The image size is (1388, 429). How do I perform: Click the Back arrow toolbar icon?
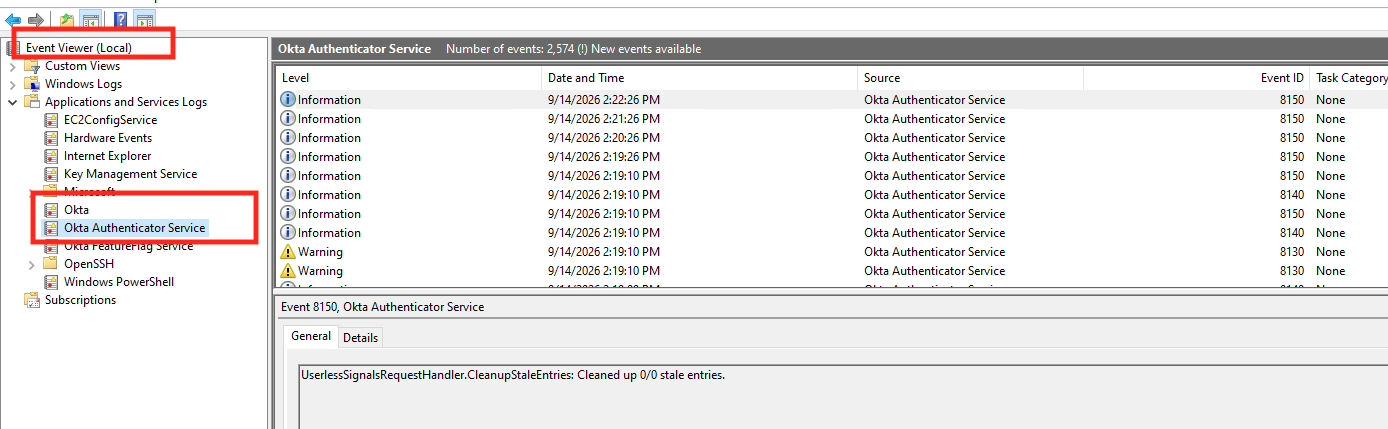click(x=14, y=20)
